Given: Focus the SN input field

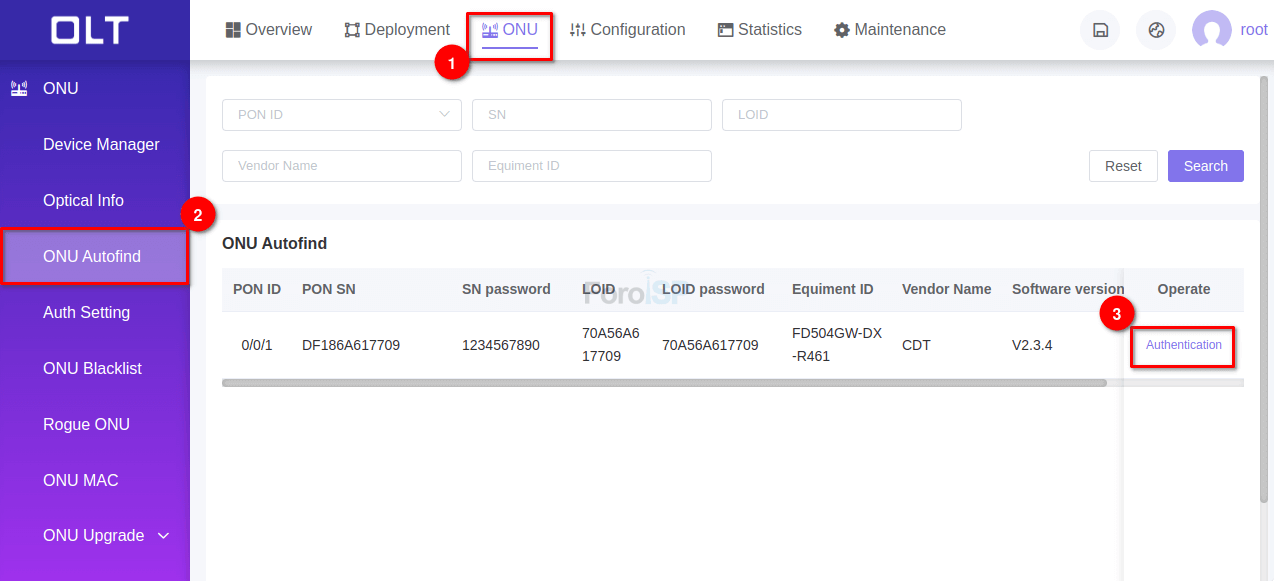Looking at the screenshot, I should tap(591, 115).
